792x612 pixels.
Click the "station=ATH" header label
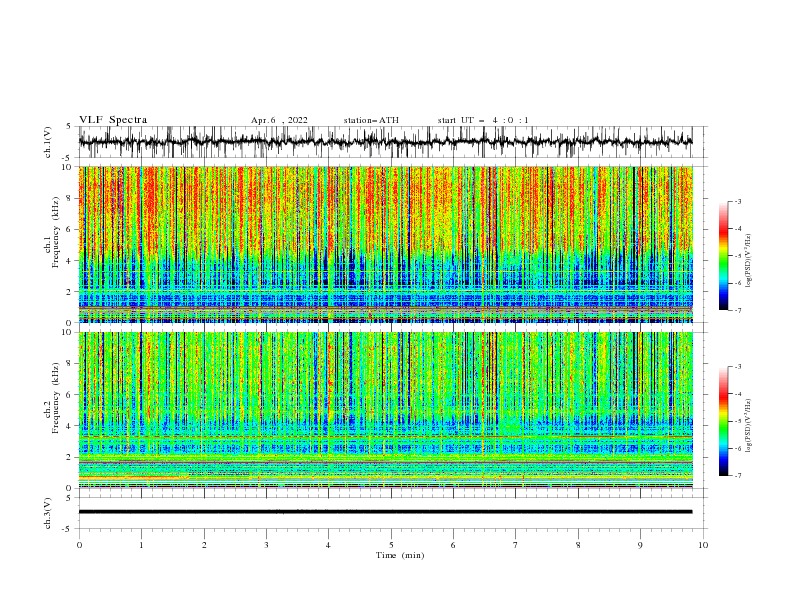[x=371, y=120]
